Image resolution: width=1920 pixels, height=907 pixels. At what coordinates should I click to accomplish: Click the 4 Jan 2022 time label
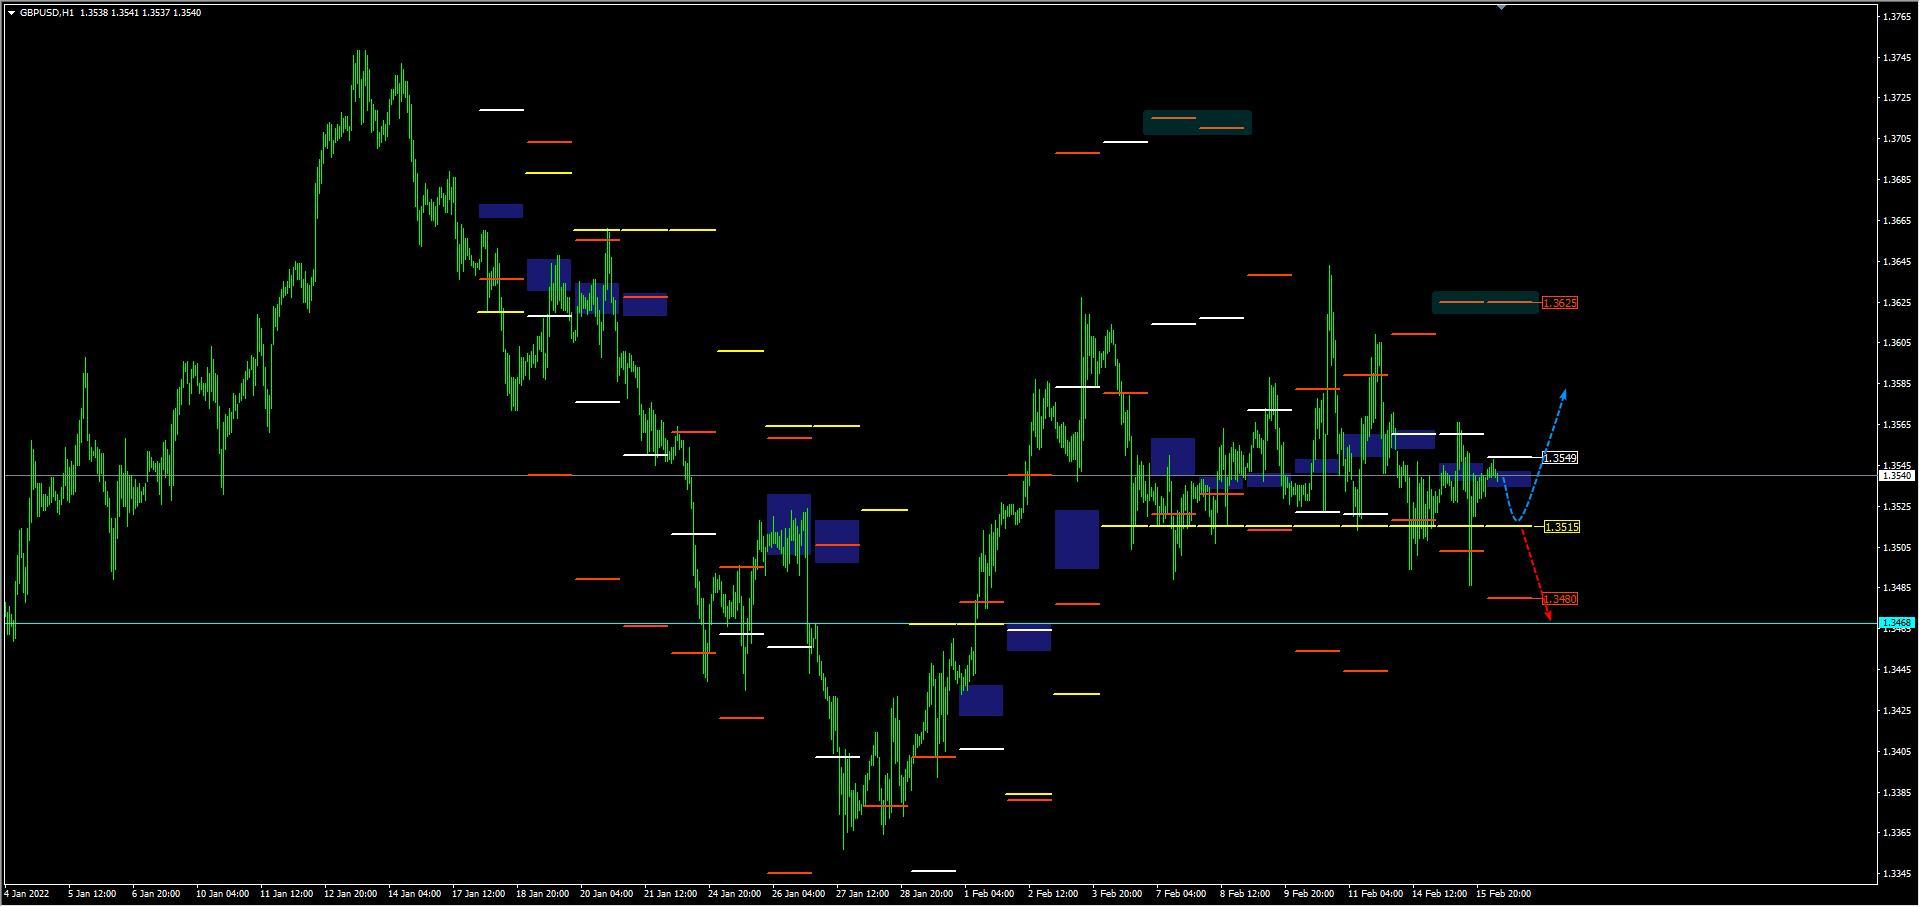[x=27, y=893]
